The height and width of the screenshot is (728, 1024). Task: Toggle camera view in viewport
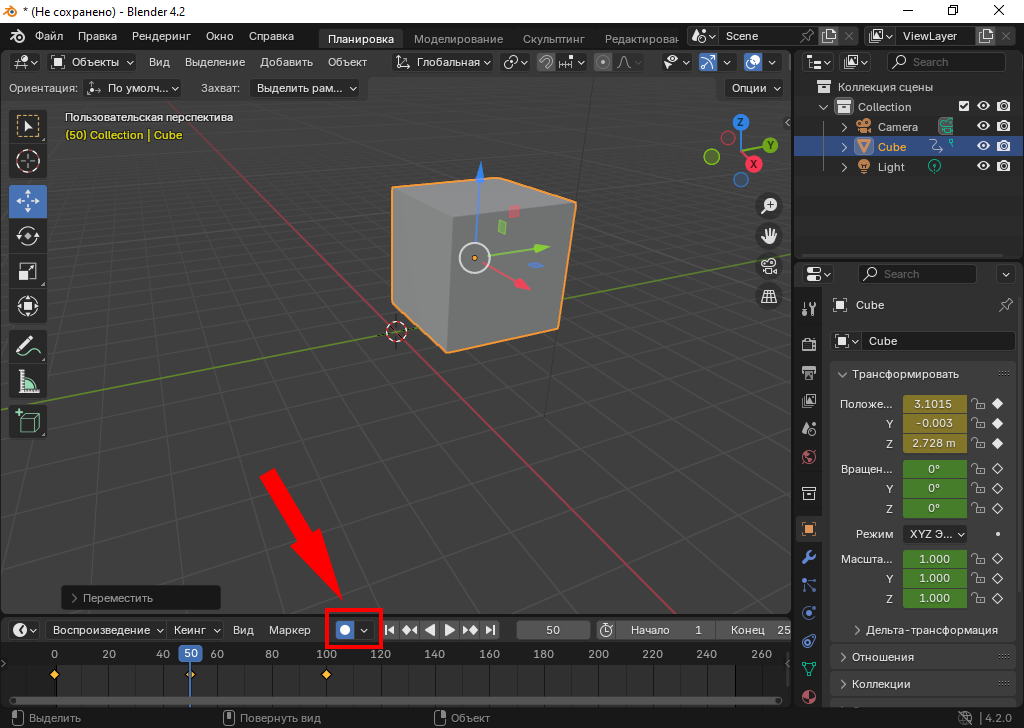point(769,266)
